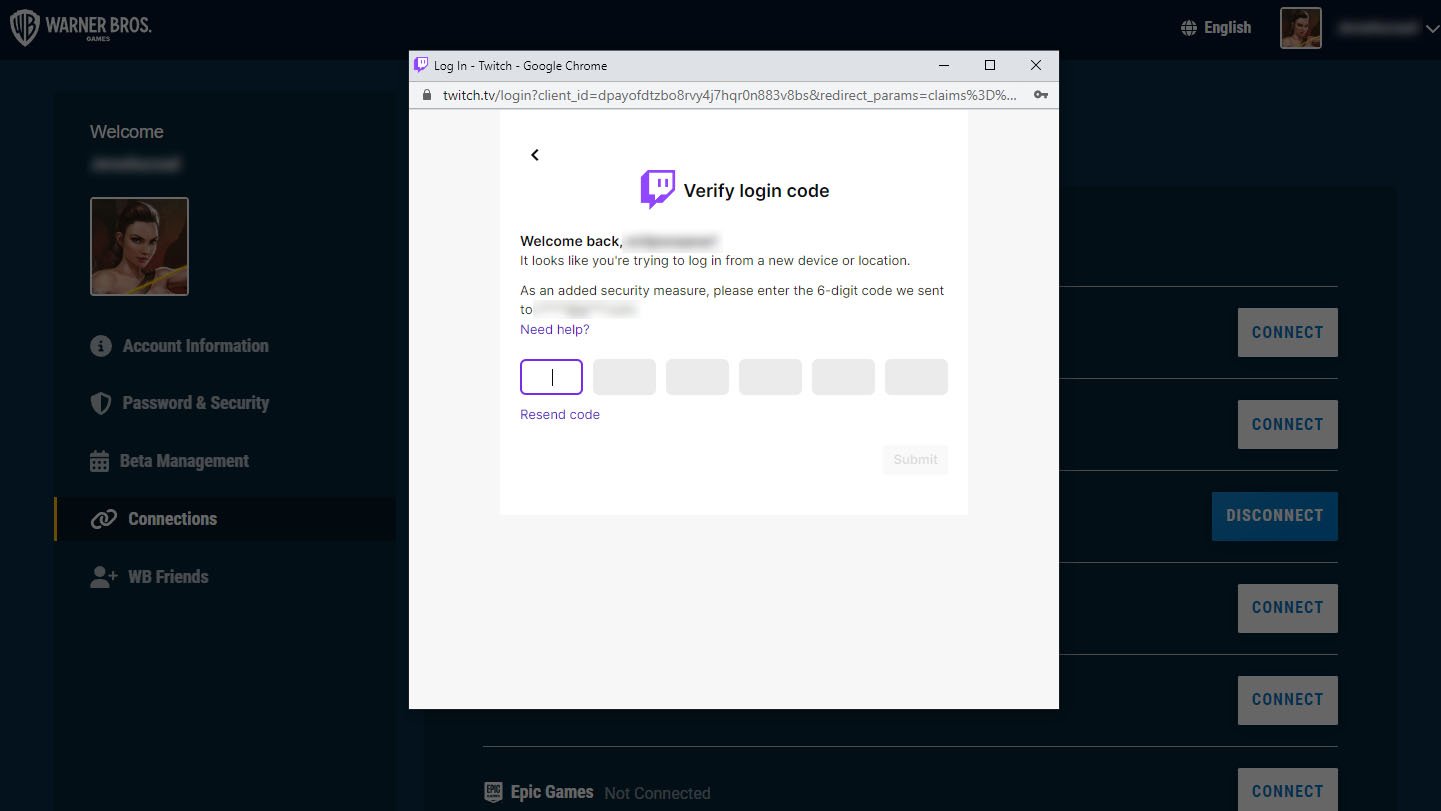1441x811 pixels.
Task: Open Account Information in sidebar
Action: [x=196, y=346]
